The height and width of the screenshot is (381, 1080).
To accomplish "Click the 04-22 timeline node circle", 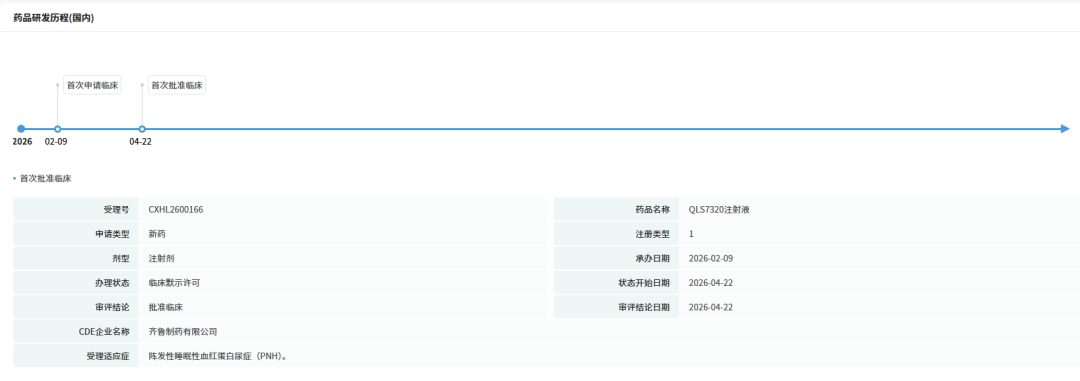I will pyautogui.click(x=142, y=129).
